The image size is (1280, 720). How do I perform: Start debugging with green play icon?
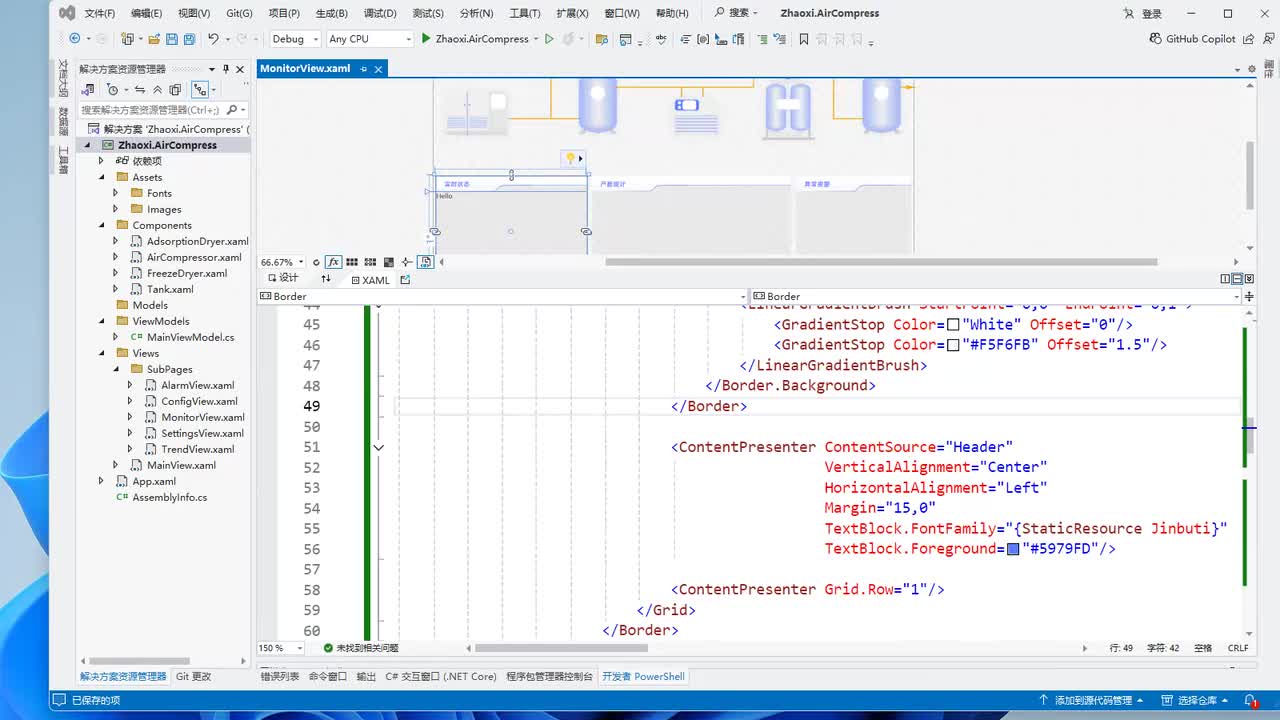pos(426,39)
